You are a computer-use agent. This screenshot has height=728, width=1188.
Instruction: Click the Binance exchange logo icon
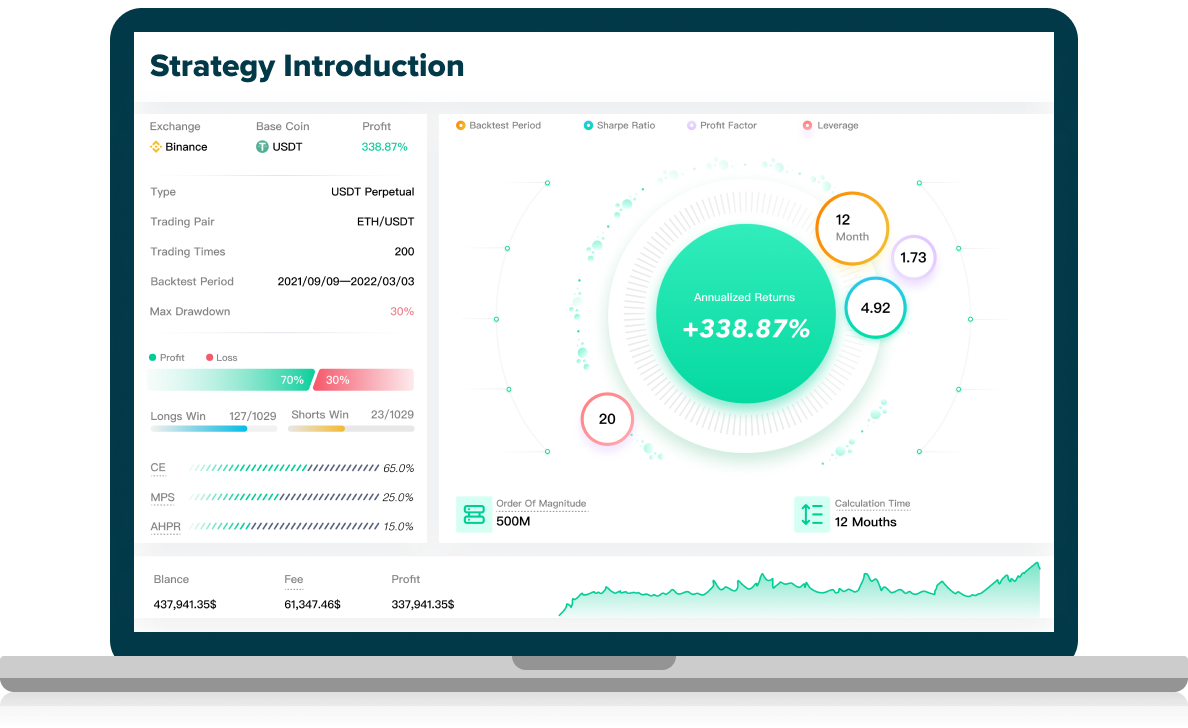tap(156, 147)
